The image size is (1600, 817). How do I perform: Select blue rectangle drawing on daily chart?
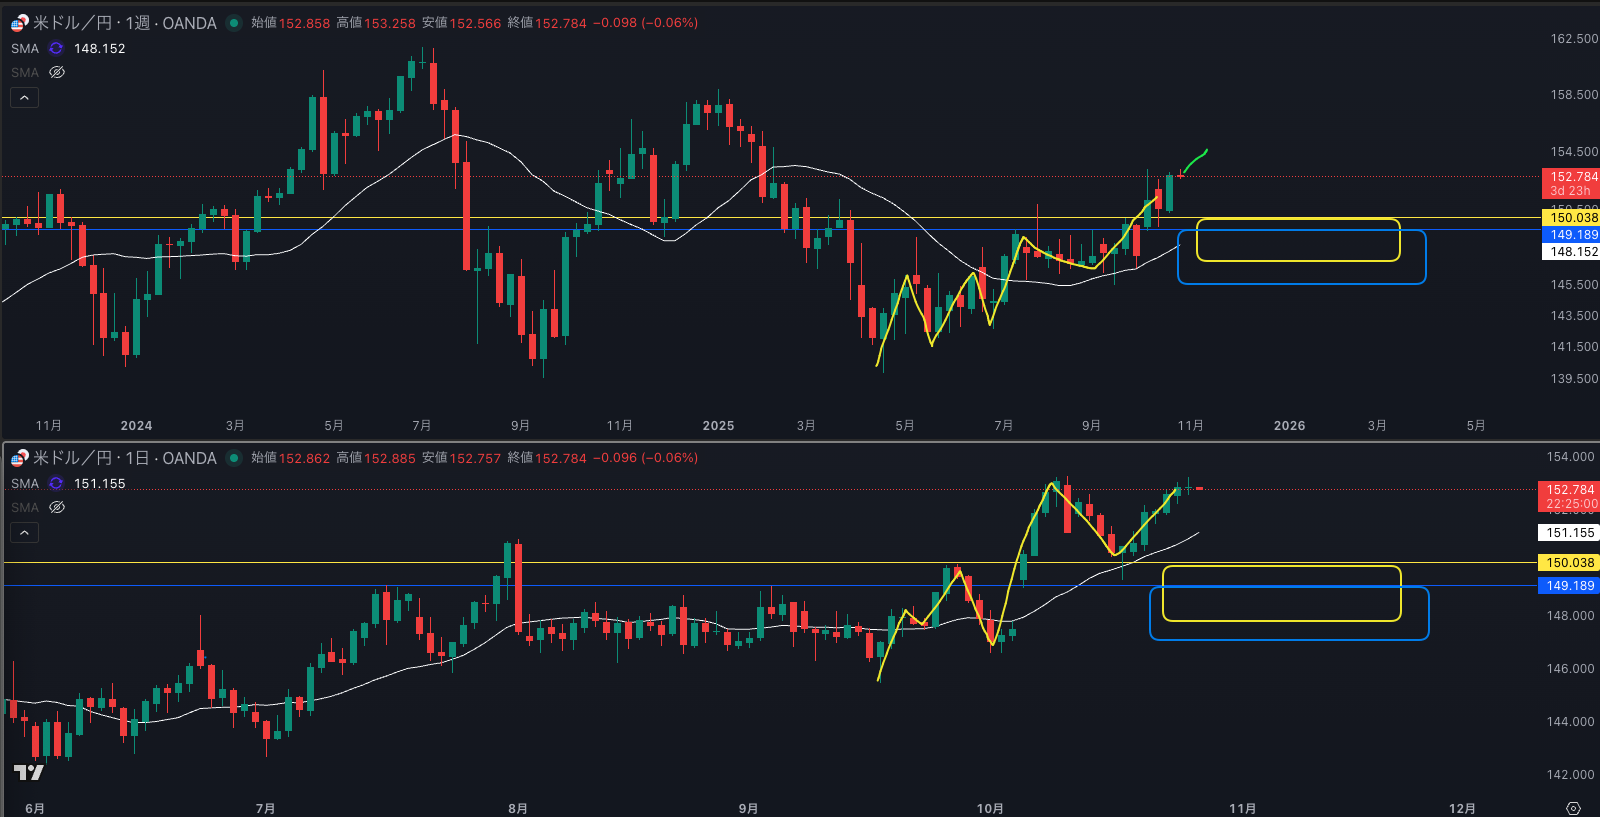click(x=1289, y=638)
